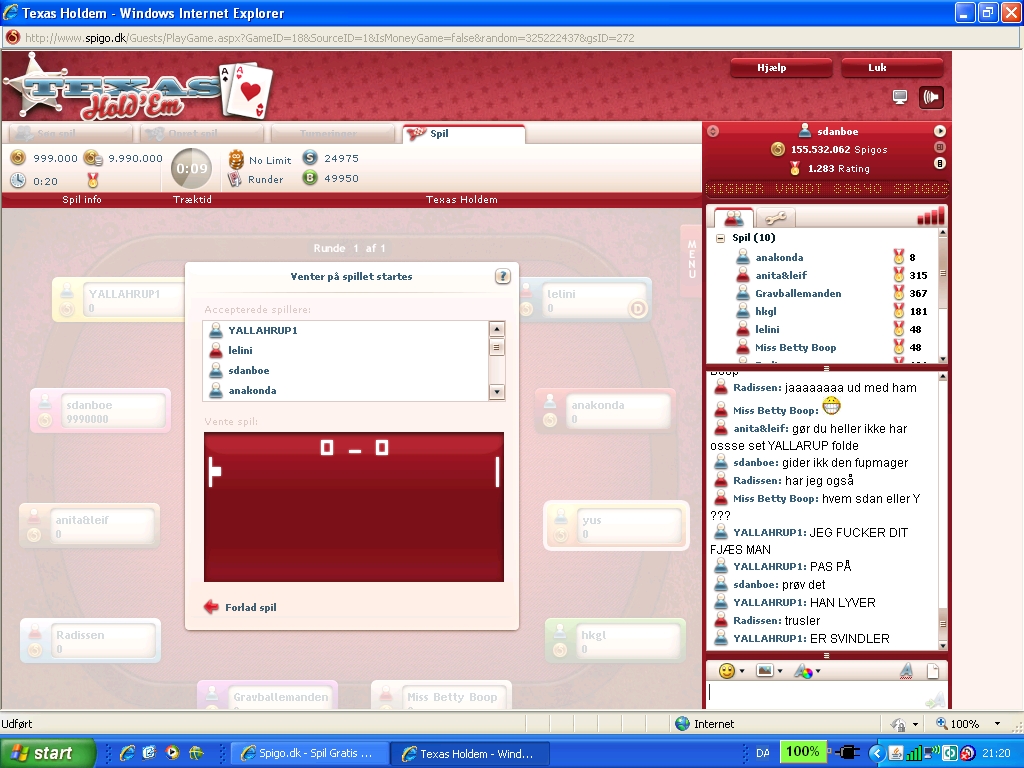Viewport: 1024px width, 768px height.
Task: Select anakonda in the player list panel
Action: 779,258
